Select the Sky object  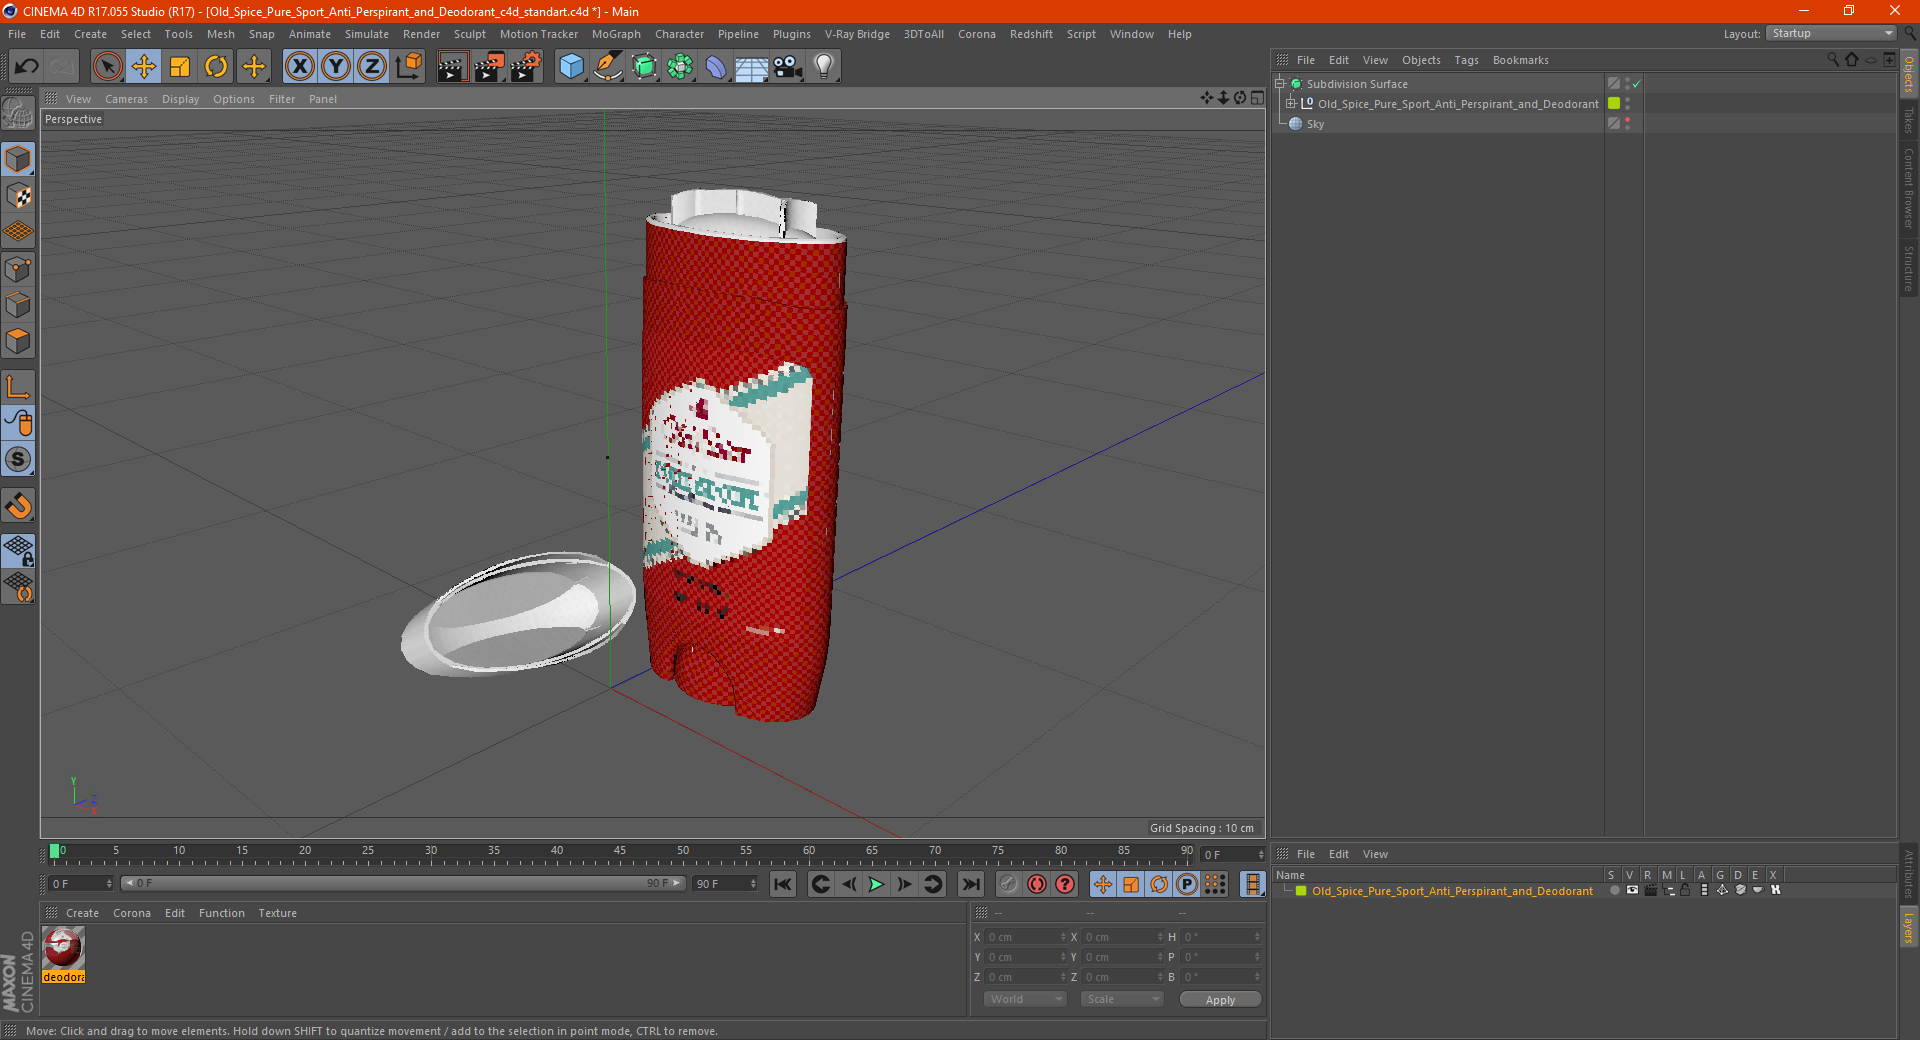[x=1315, y=124]
